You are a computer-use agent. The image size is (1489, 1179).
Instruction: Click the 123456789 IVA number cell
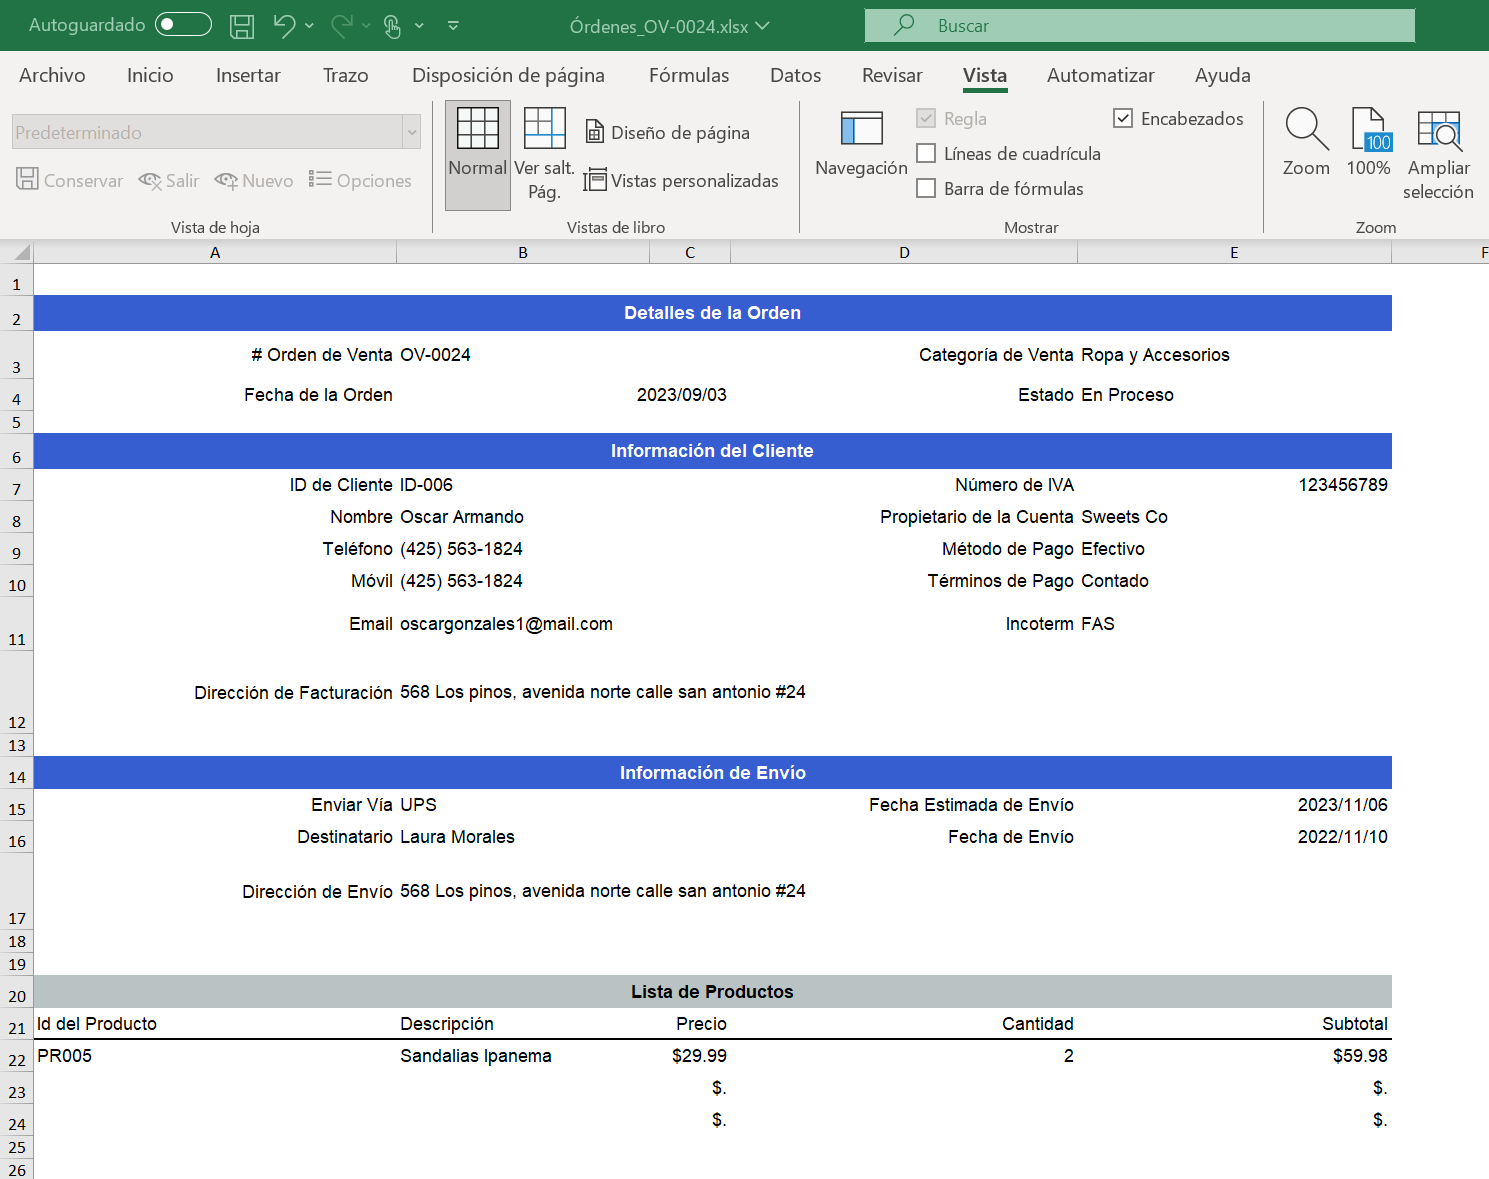(1234, 485)
